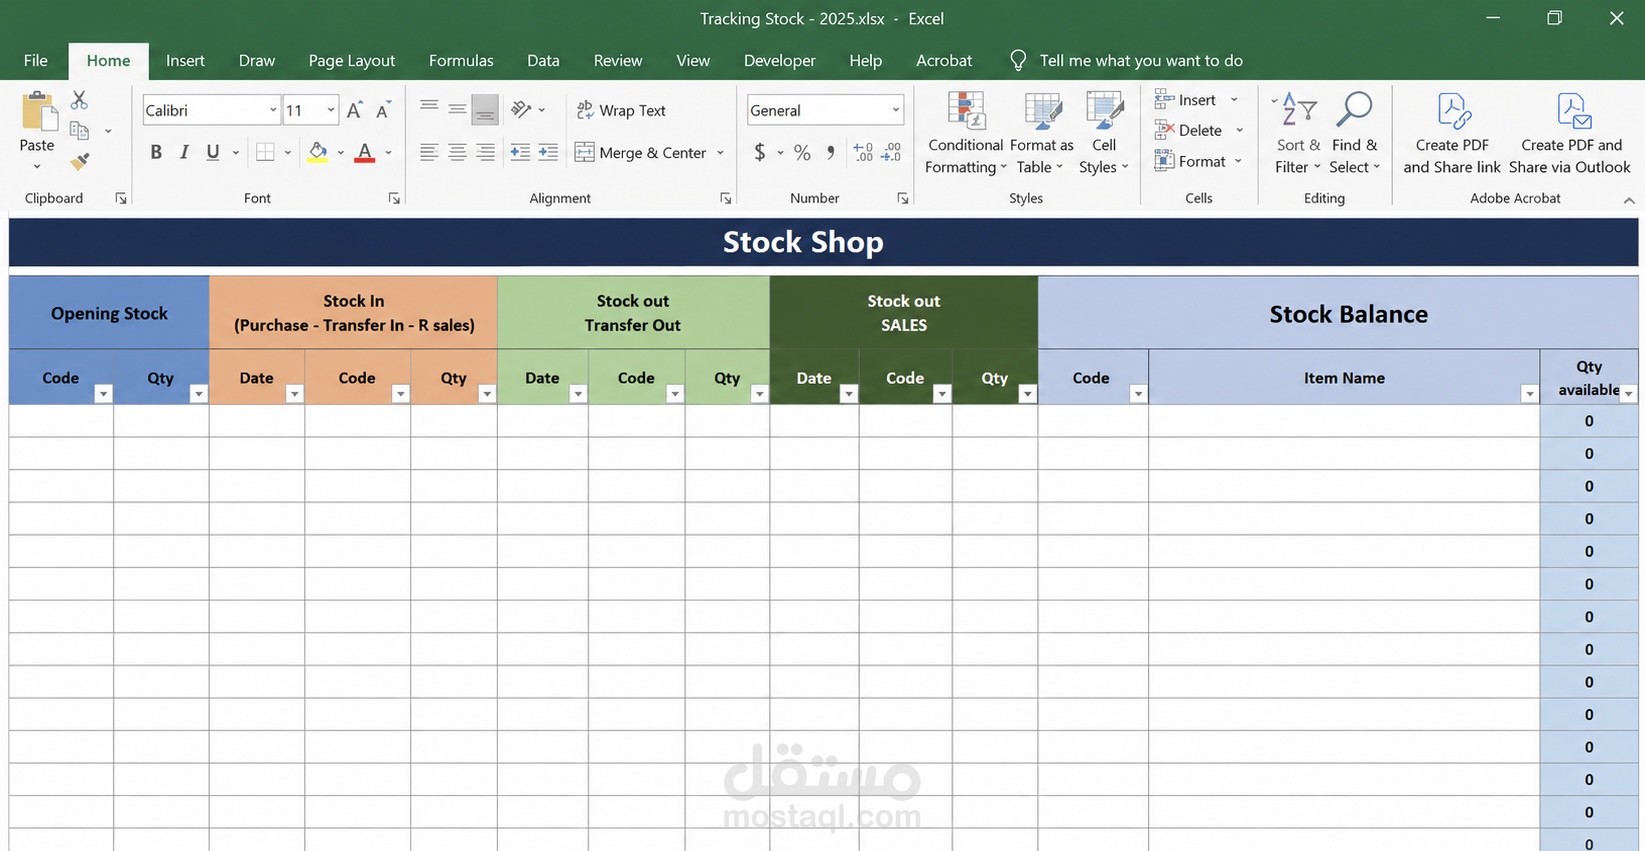This screenshot has height=851, width=1645.
Task: Click the Paste clipboard icon
Action: click(38, 111)
